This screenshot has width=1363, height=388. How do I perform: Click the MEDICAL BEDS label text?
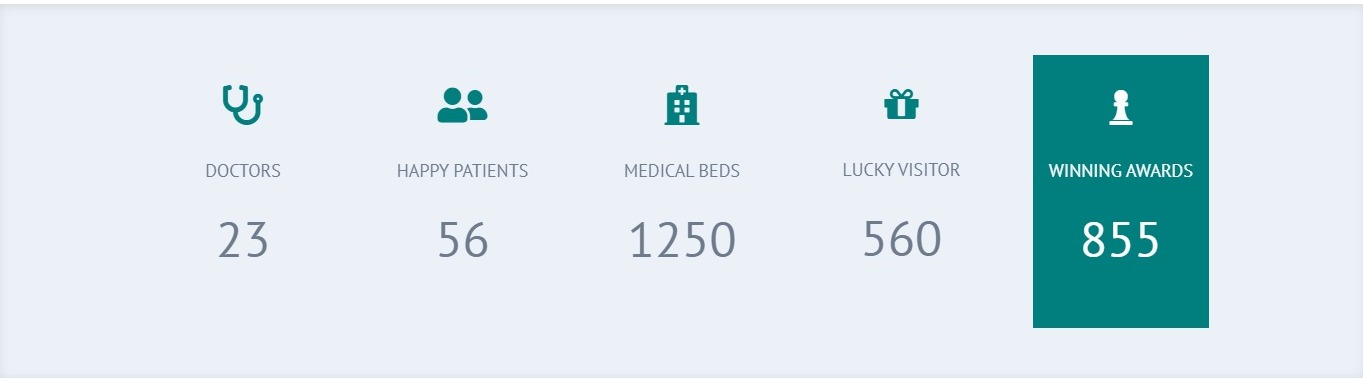point(682,171)
